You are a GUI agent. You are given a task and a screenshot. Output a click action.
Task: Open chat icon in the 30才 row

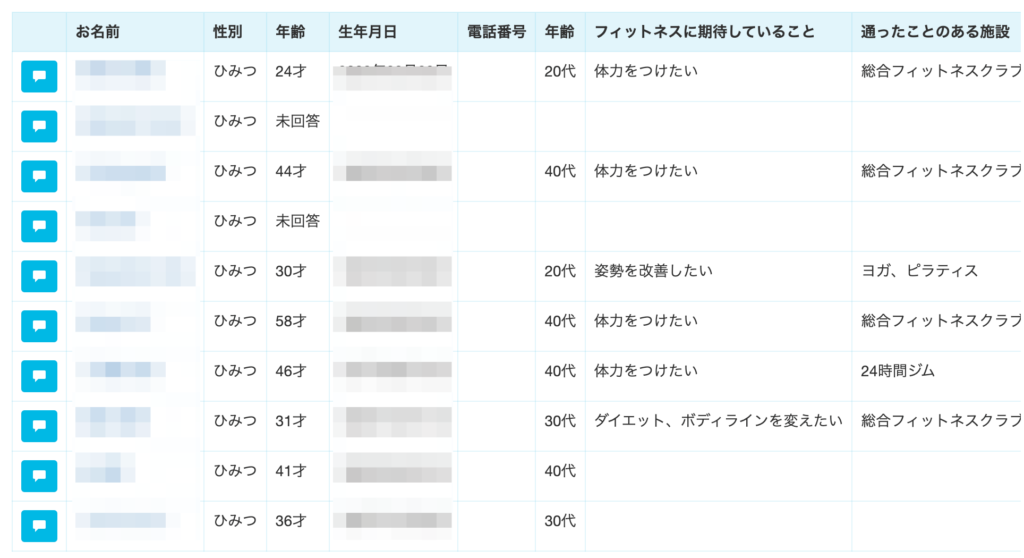point(39,276)
